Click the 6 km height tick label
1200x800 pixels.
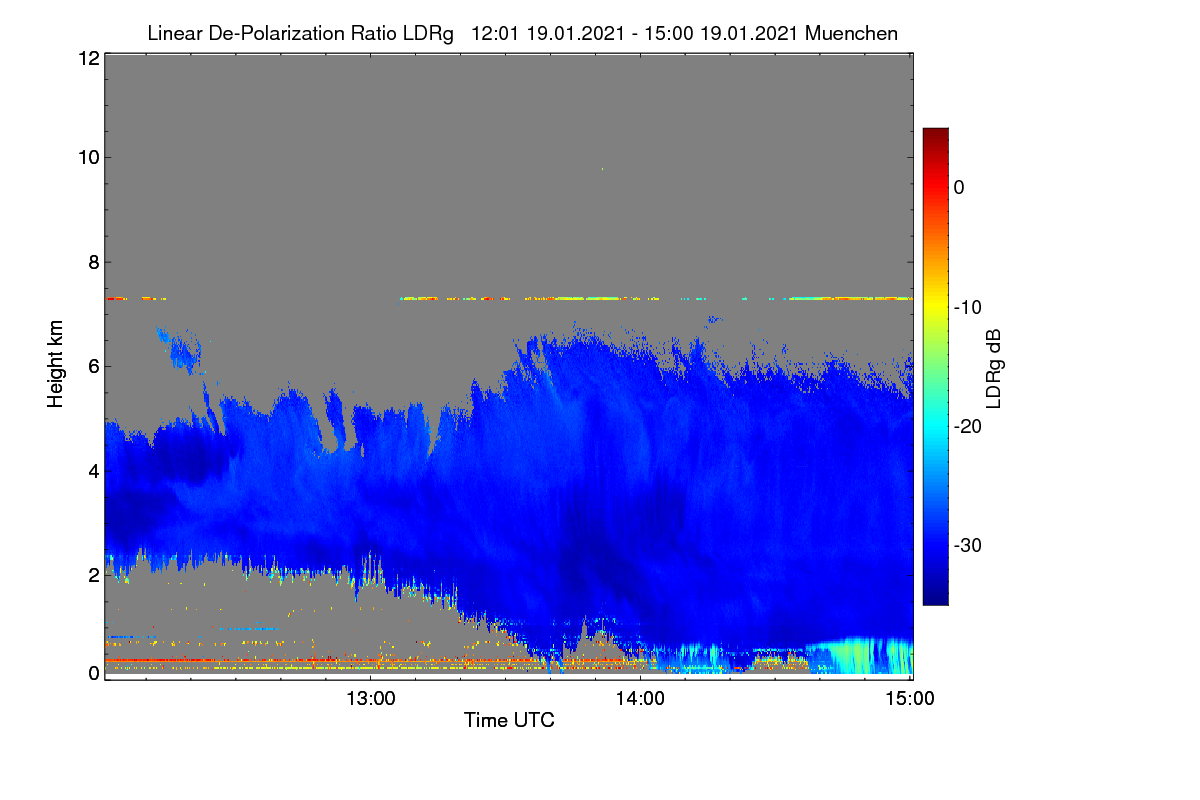(94, 366)
